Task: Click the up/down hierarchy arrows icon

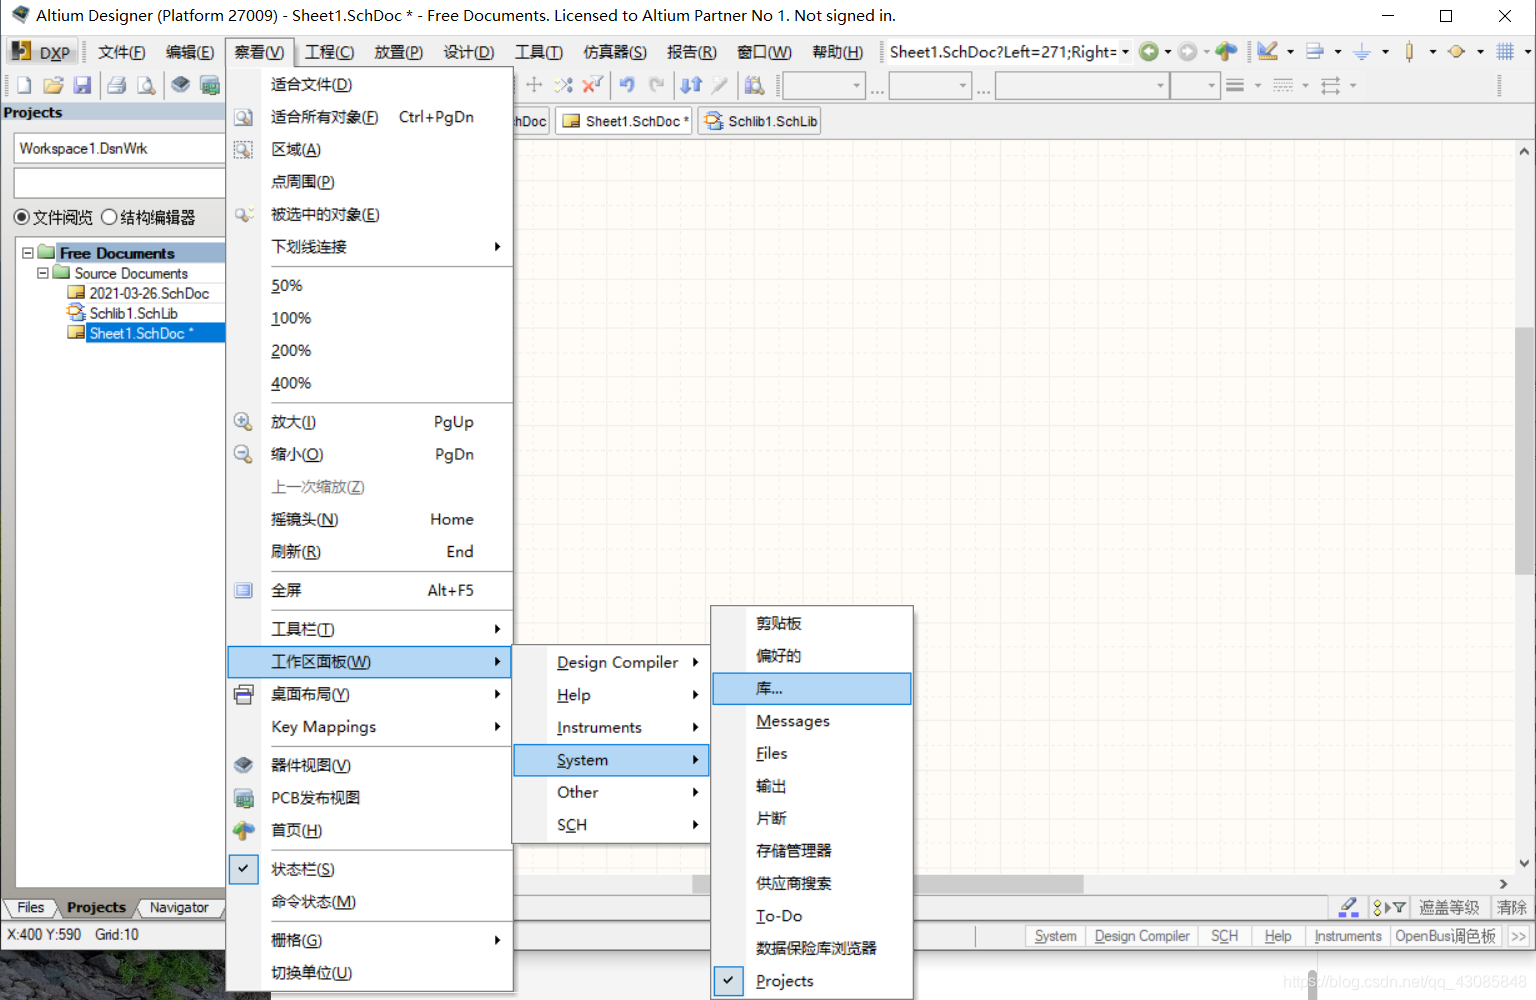Action: coord(691,86)
